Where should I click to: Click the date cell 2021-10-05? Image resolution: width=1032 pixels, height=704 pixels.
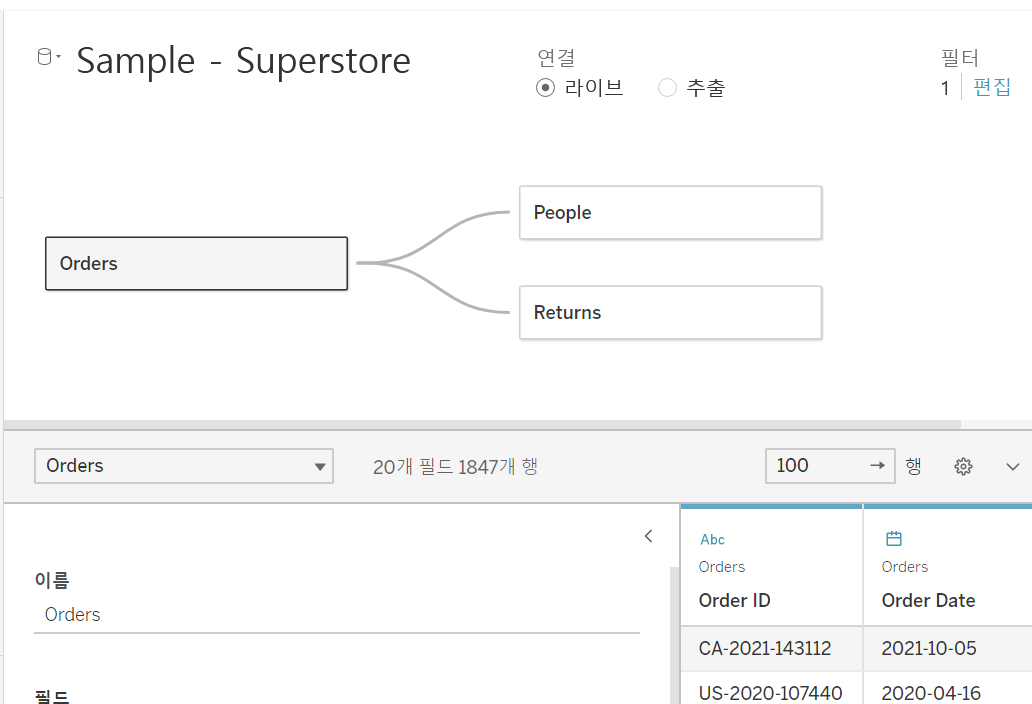coord(948,649)
